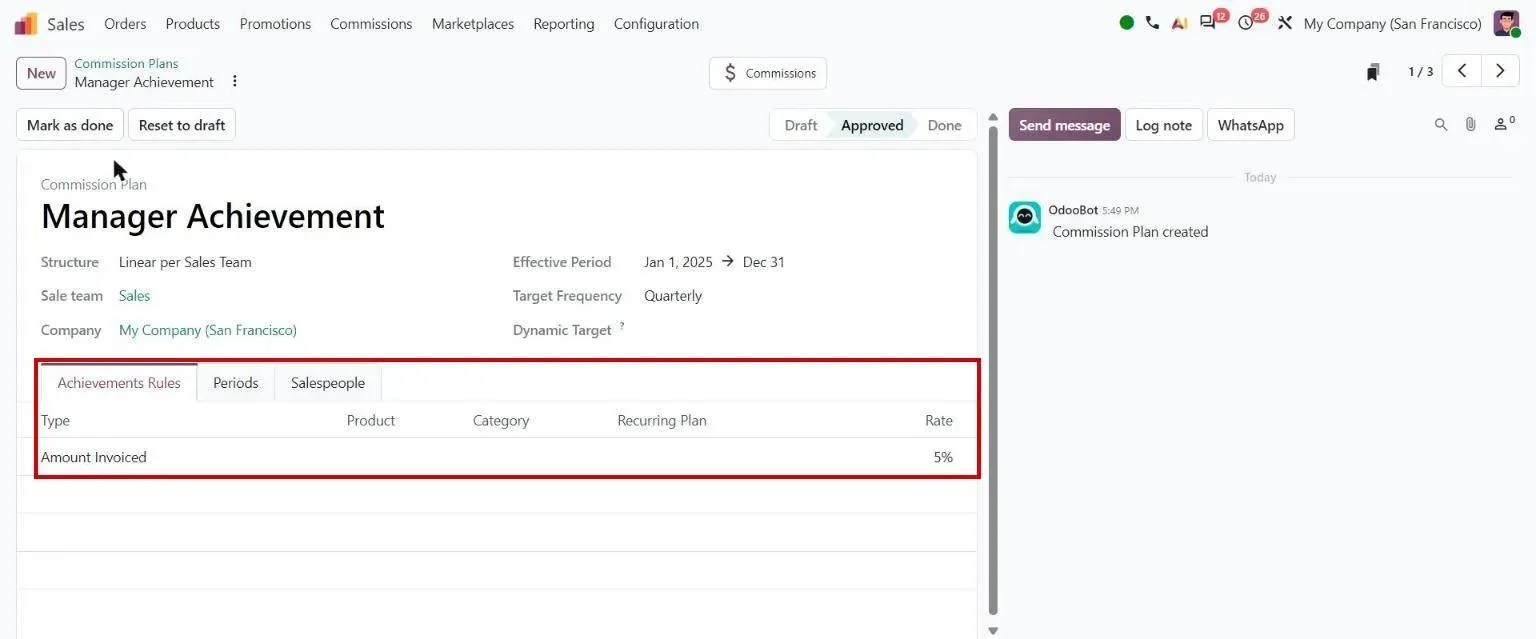The height and width of the screenshot is (639, 1536).
Task: Click the Amount Invoiced rule row
Action: (497, 457)
